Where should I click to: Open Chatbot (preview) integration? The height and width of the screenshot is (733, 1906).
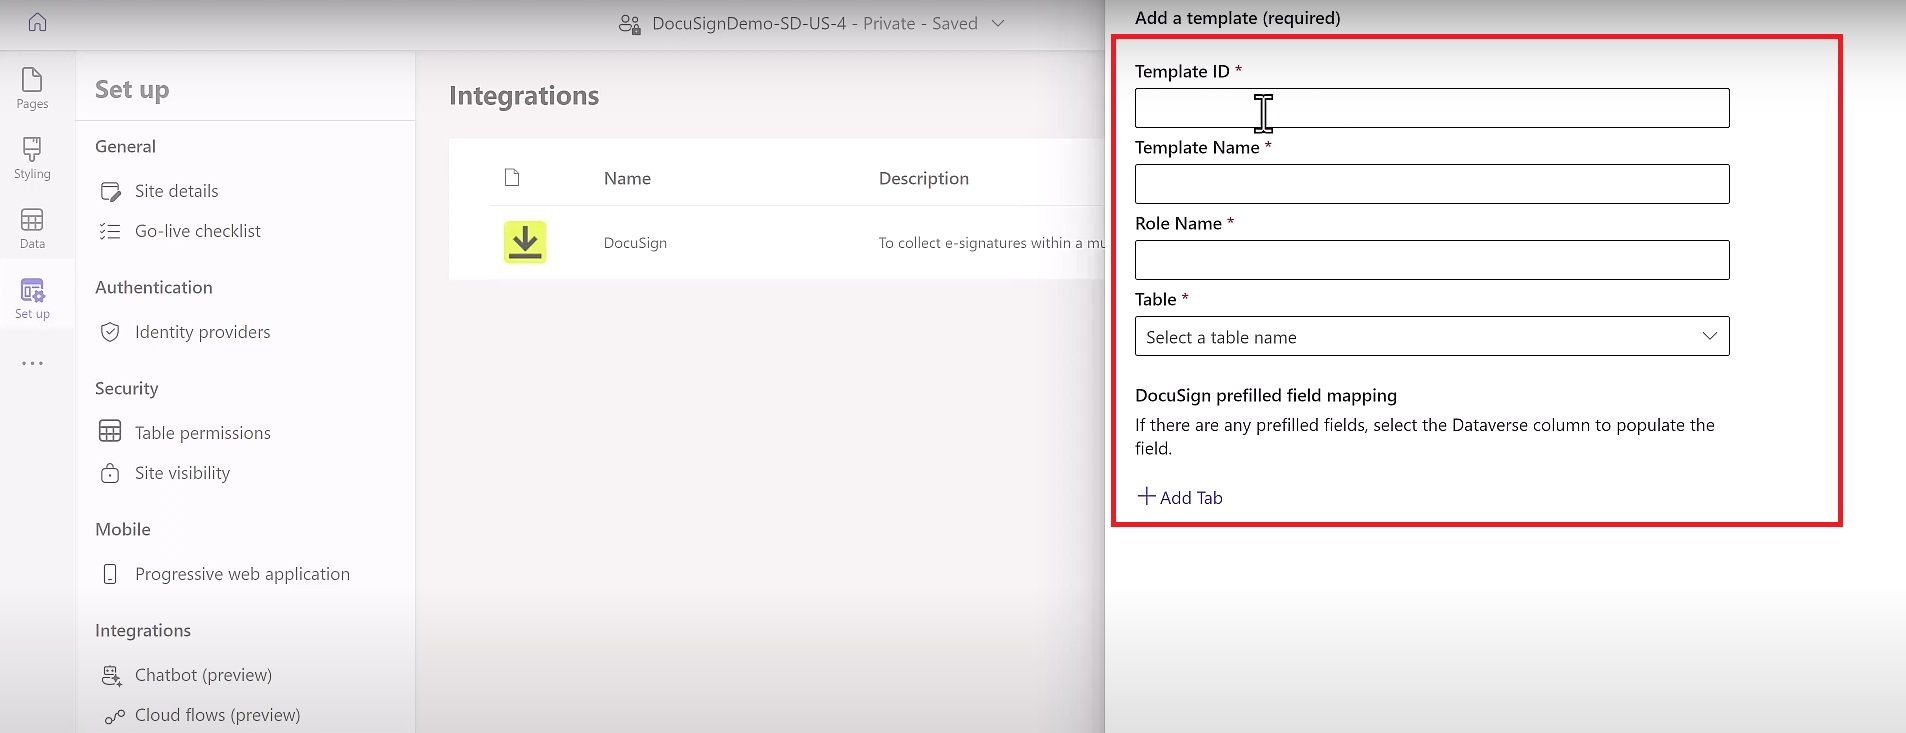[203, 675]
